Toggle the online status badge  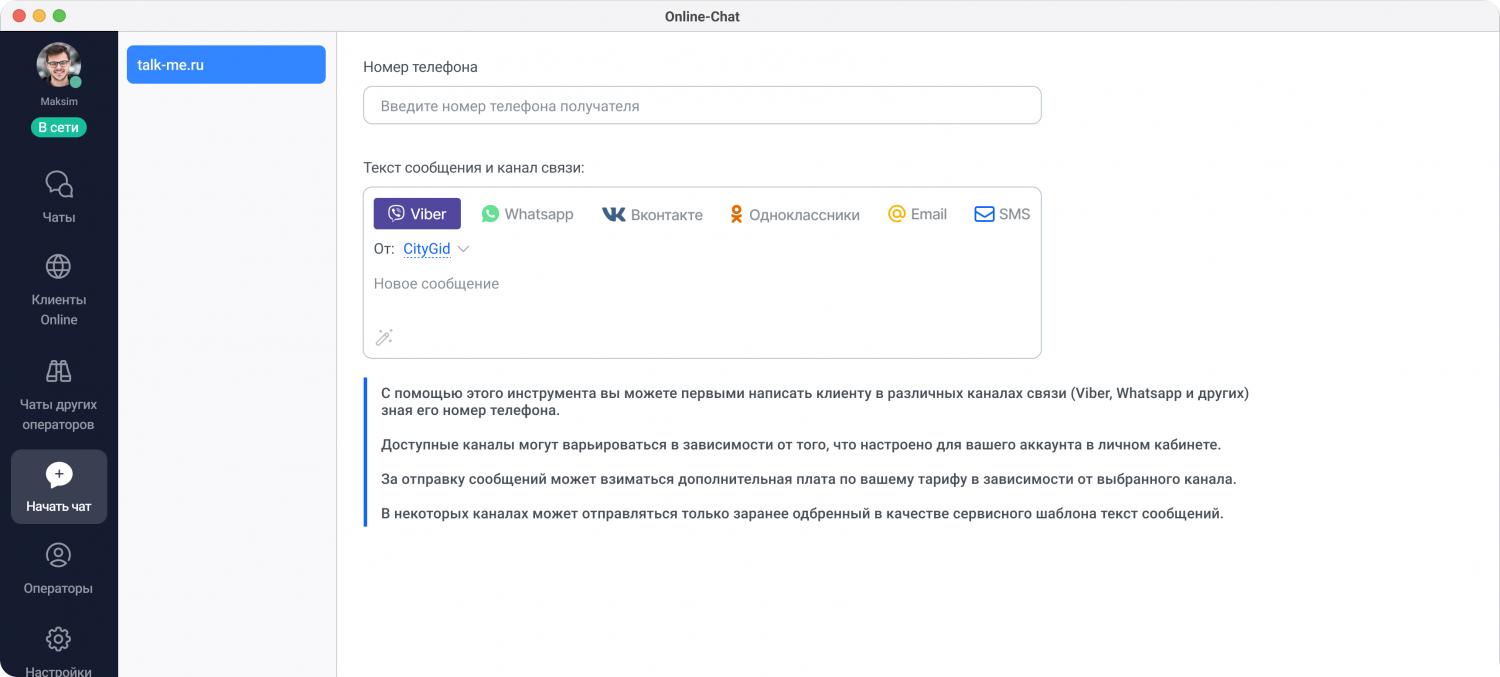click(59, 127)
